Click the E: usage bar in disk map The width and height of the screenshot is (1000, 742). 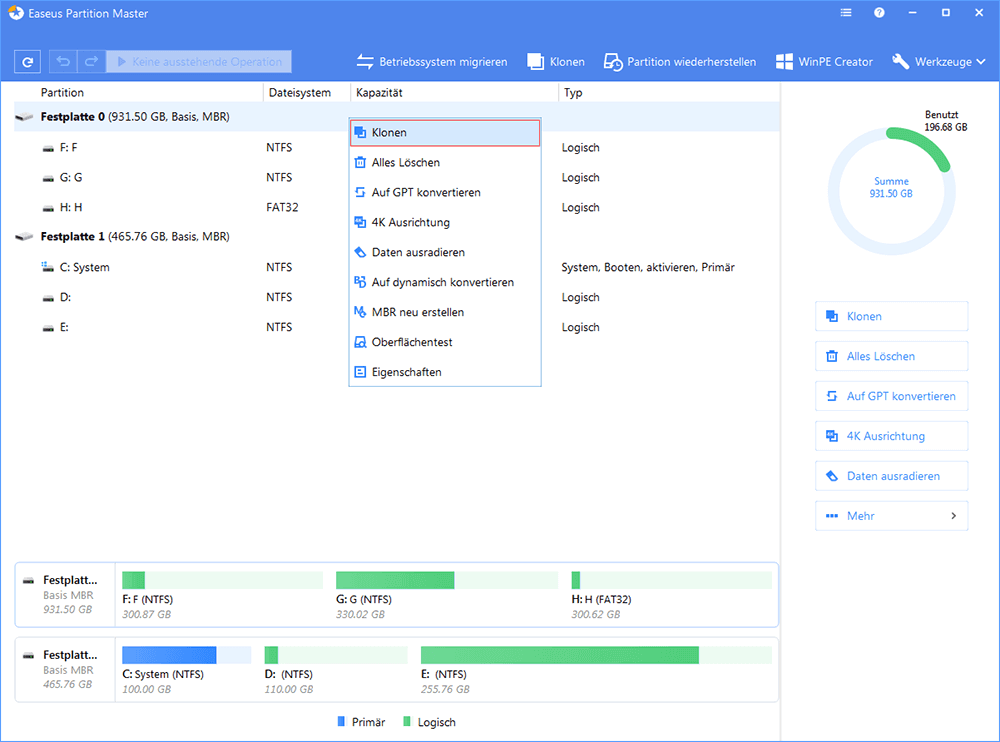click(x=596, y=655)
